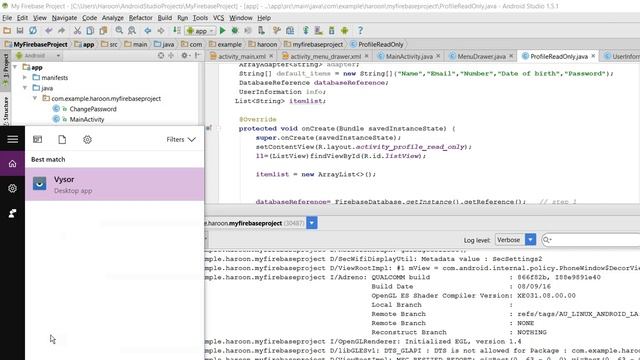Click the MyFirebaseProject breadcrumb
640x360 pixels.
(x=36, y=44)
